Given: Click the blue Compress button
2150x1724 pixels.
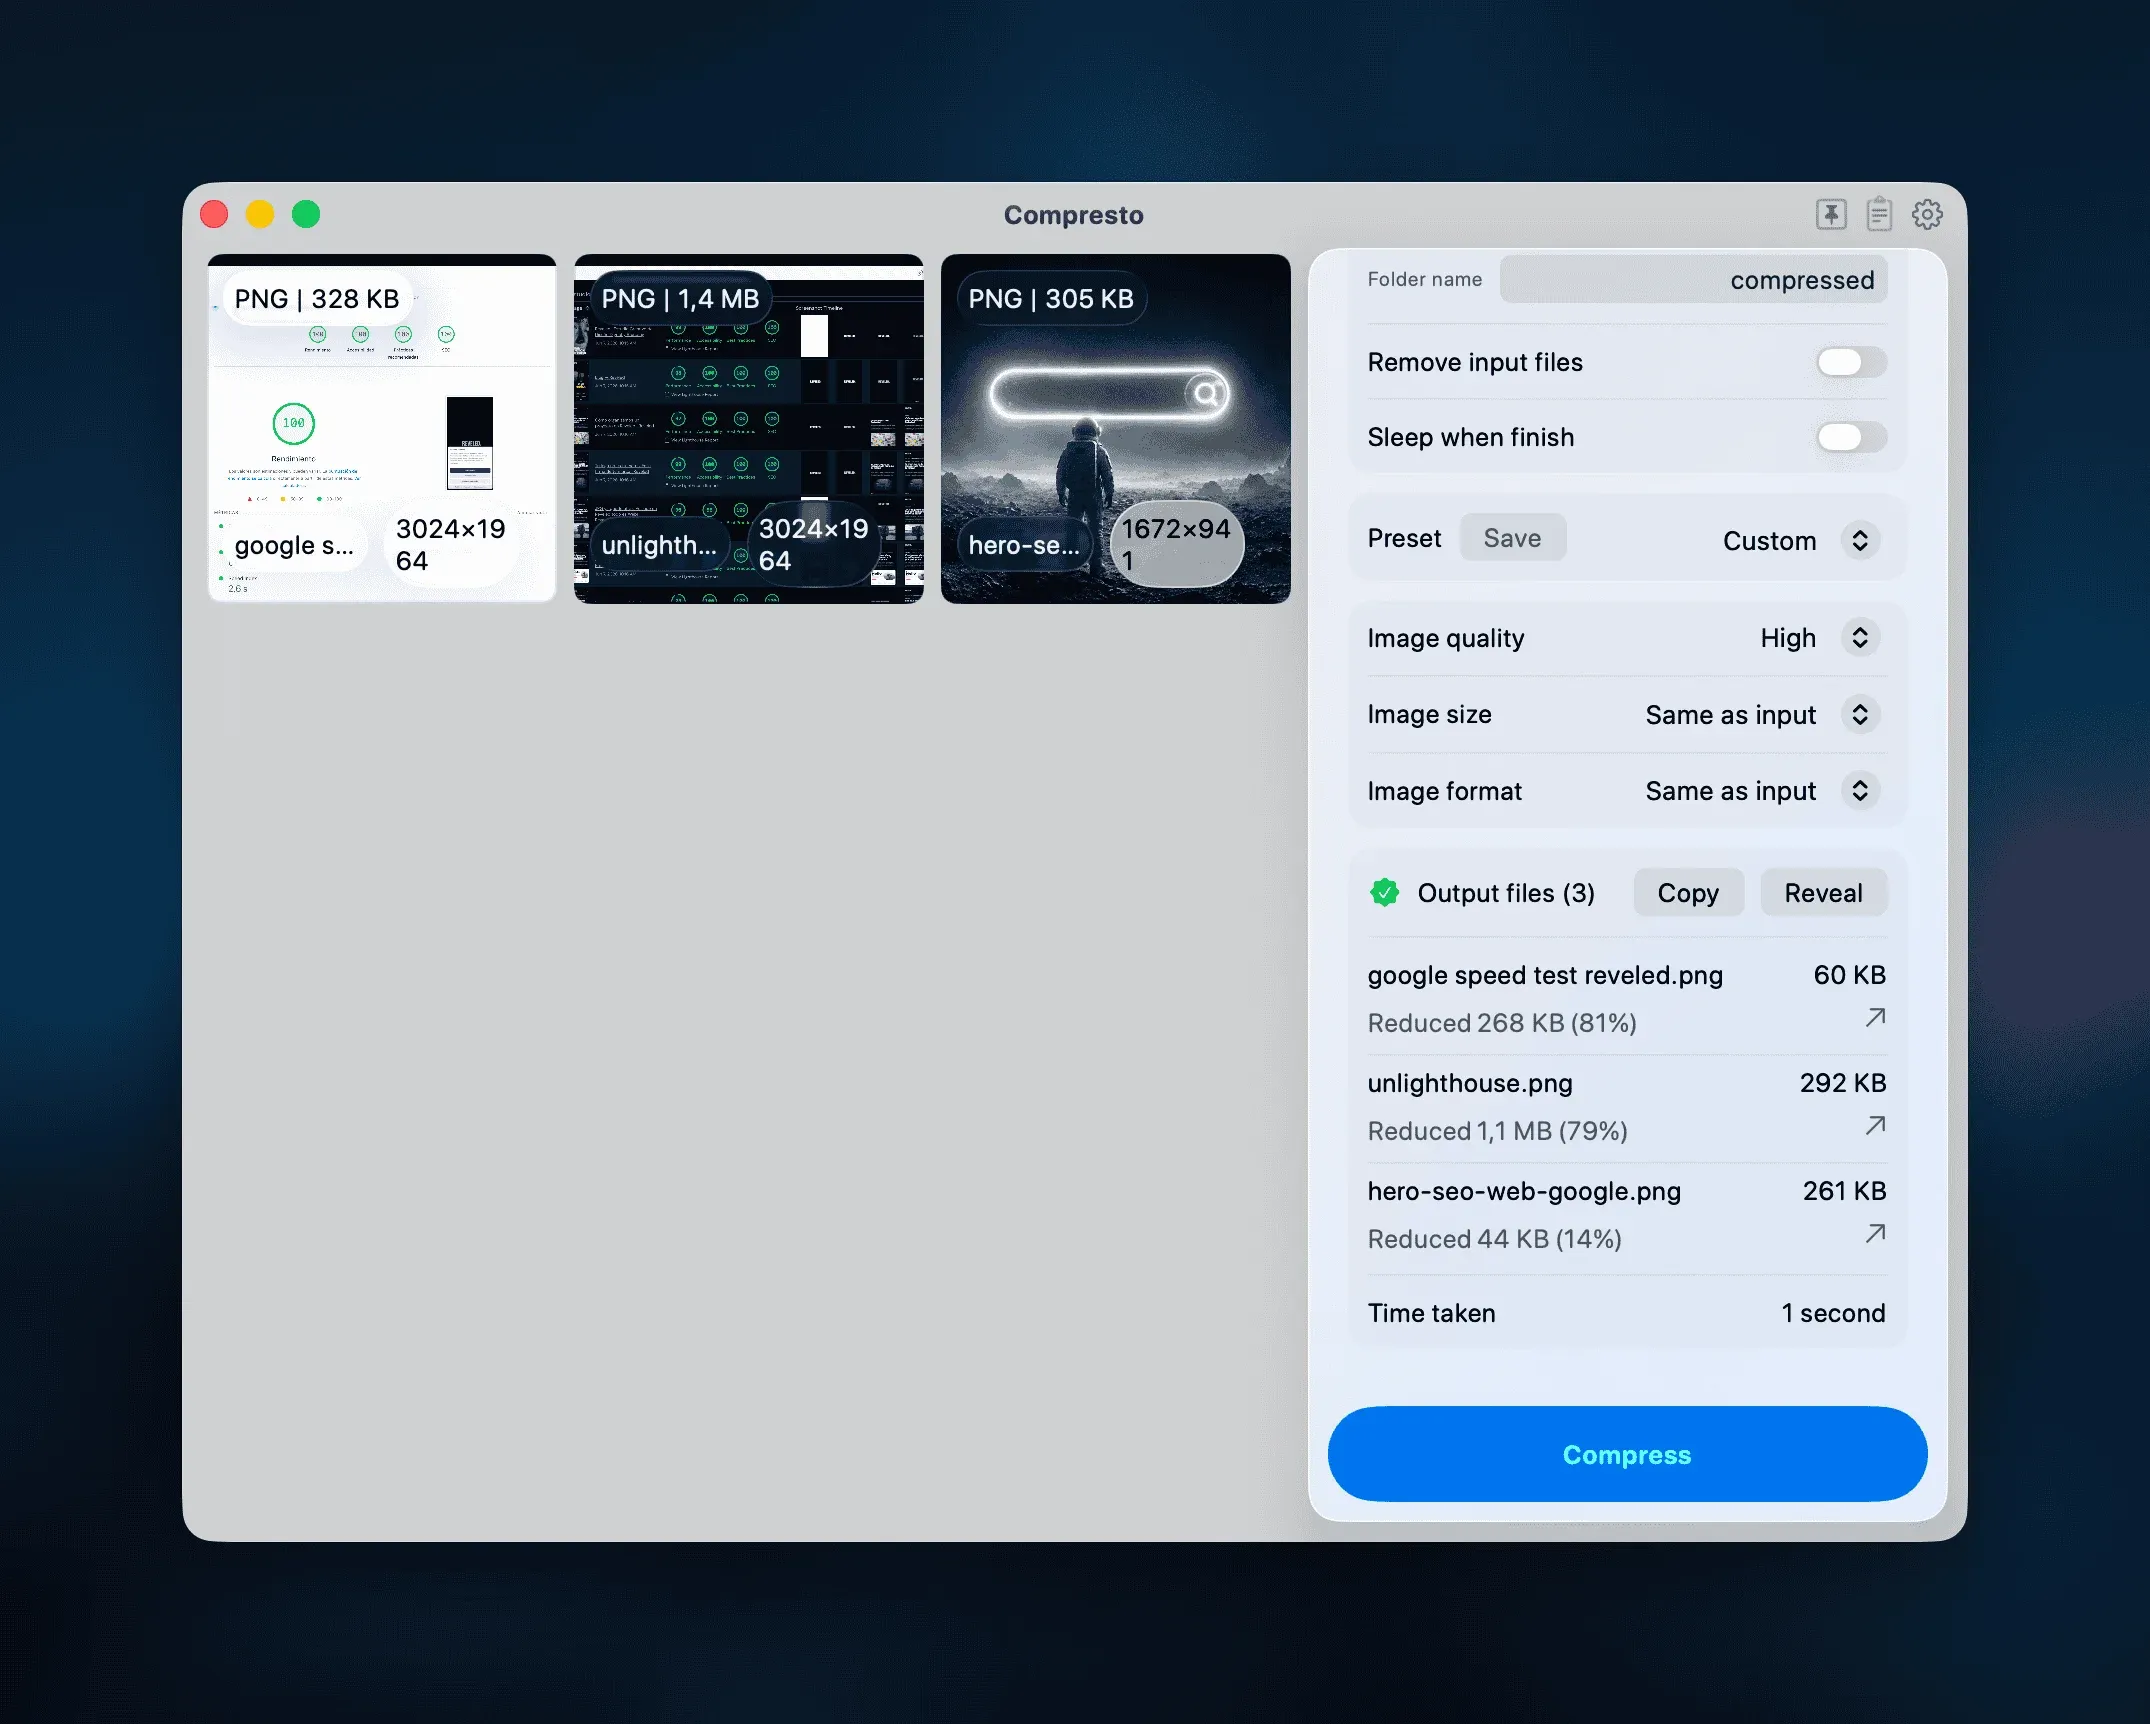Looking at the screenshot, I should 1627,1454.
